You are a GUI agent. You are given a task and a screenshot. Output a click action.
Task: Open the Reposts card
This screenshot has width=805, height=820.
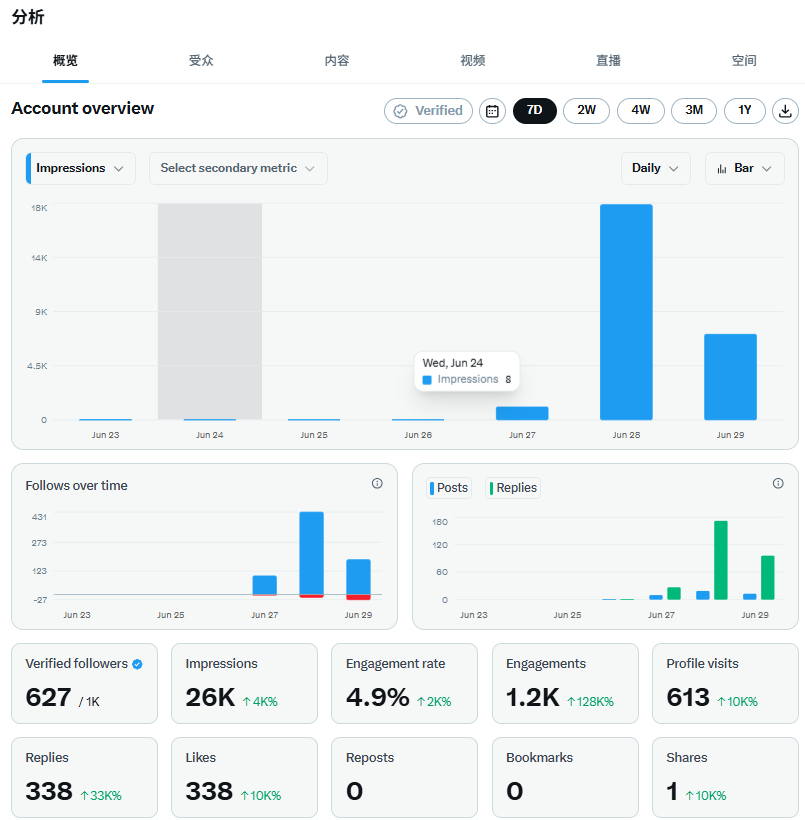[x=404, y=778]
